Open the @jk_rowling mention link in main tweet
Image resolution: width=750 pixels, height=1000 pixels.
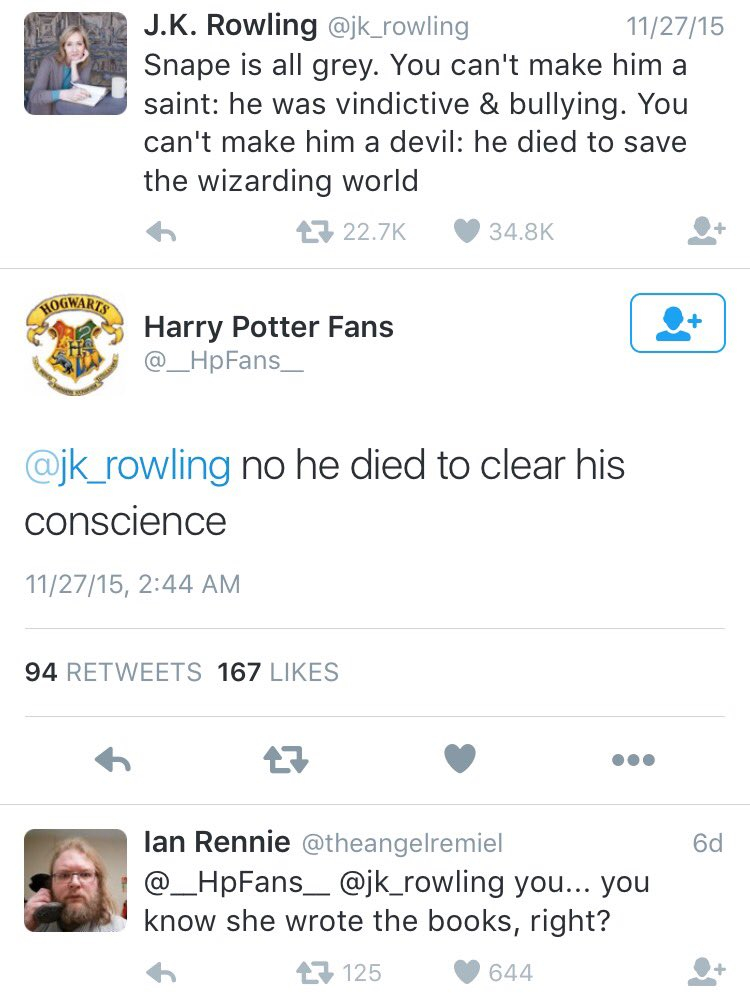click(128, 465)
